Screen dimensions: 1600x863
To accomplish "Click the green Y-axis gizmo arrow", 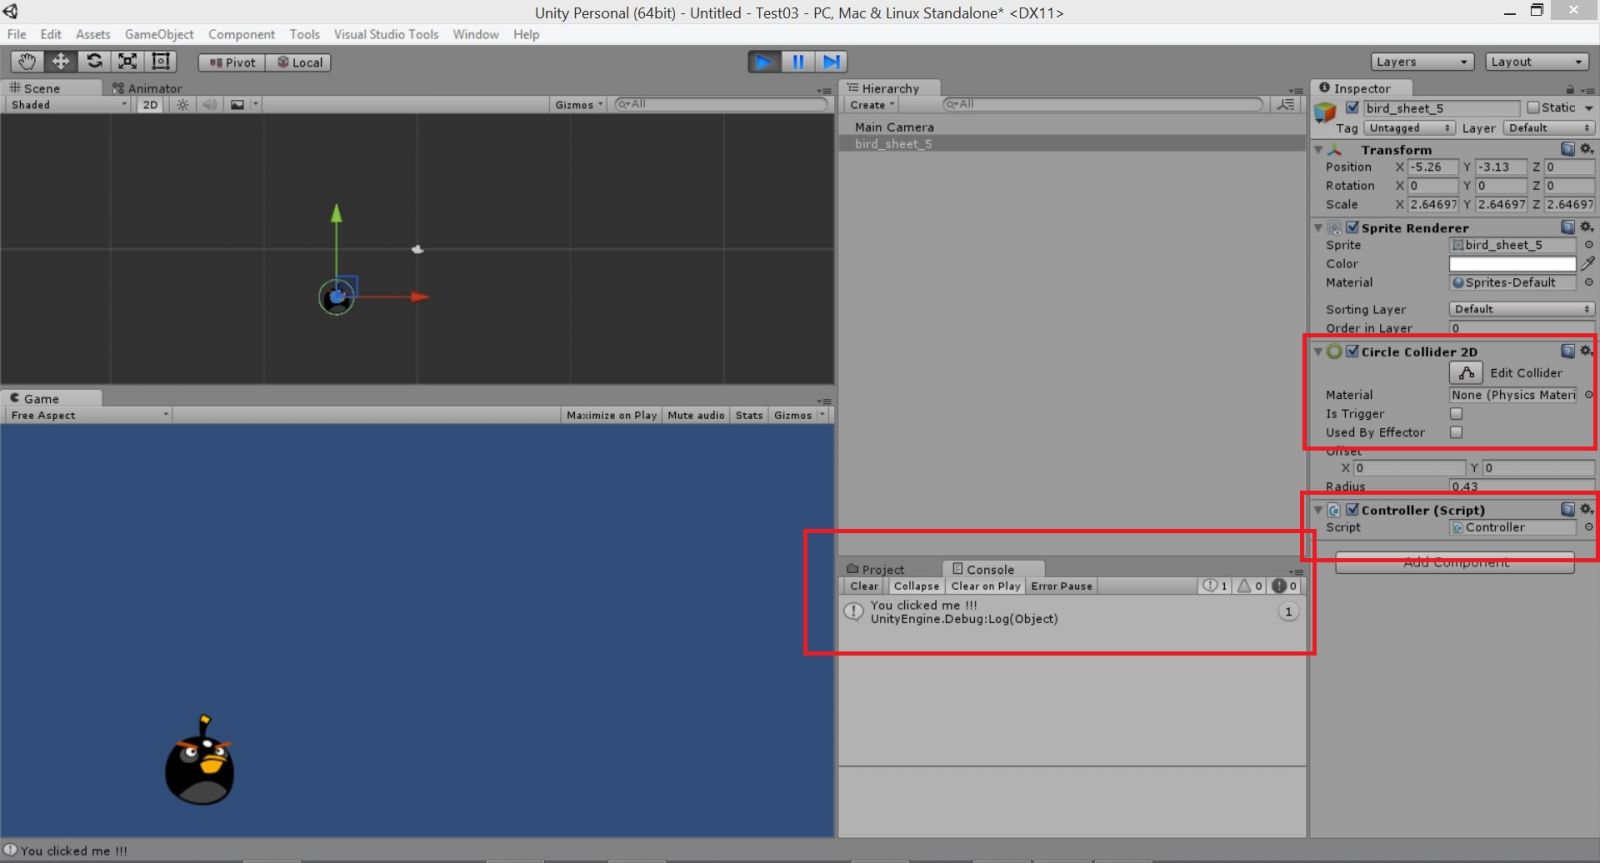I will [337, 213].
